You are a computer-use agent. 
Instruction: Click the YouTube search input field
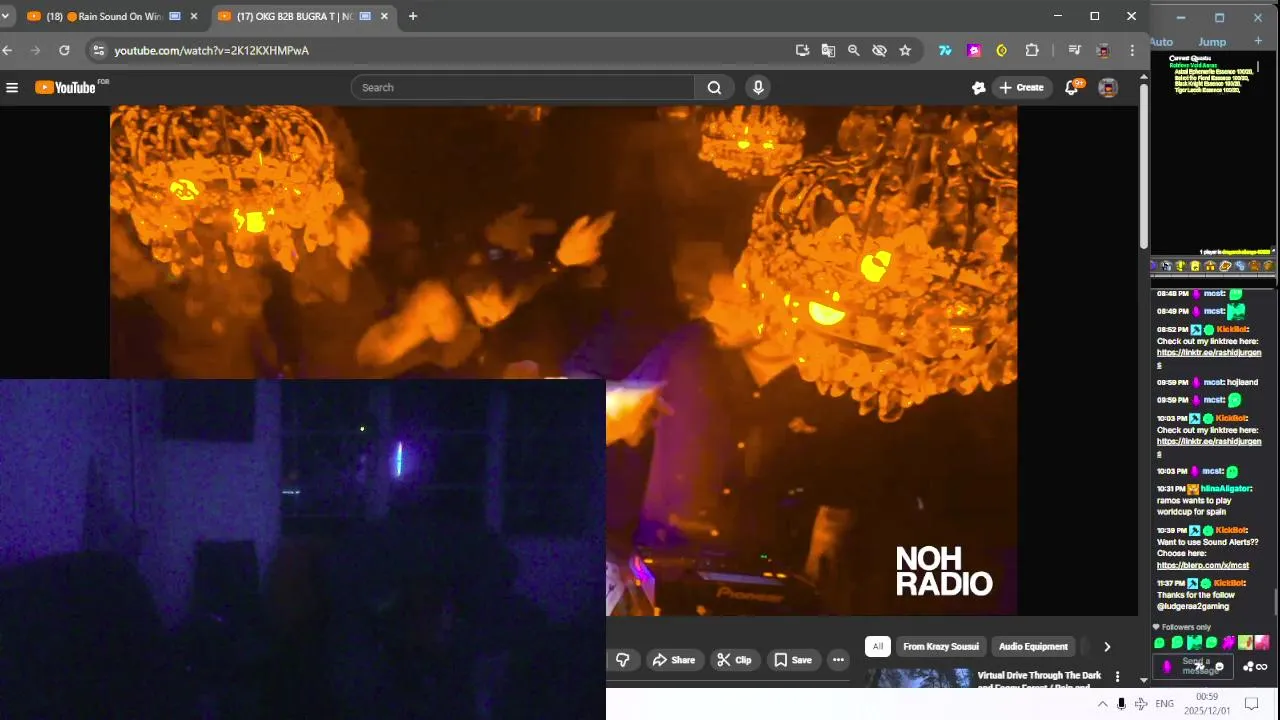tap(523, 88)
